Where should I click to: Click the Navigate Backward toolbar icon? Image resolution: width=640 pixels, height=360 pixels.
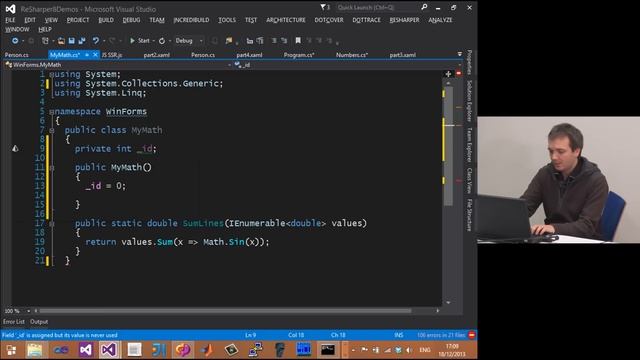(x=15, y=41)
